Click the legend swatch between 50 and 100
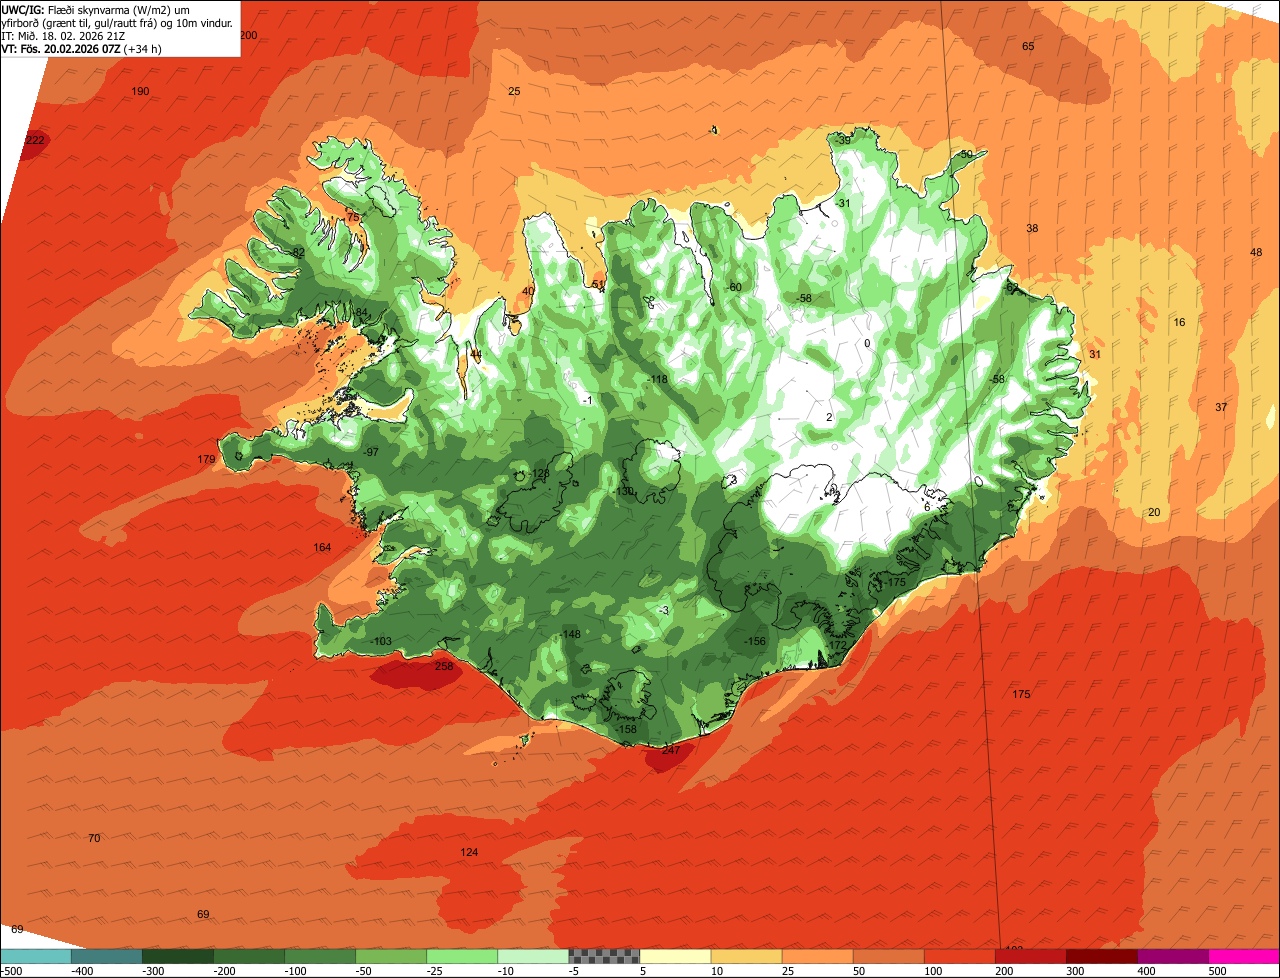Viewport: 1280px width, 978px height. [888, 956]
